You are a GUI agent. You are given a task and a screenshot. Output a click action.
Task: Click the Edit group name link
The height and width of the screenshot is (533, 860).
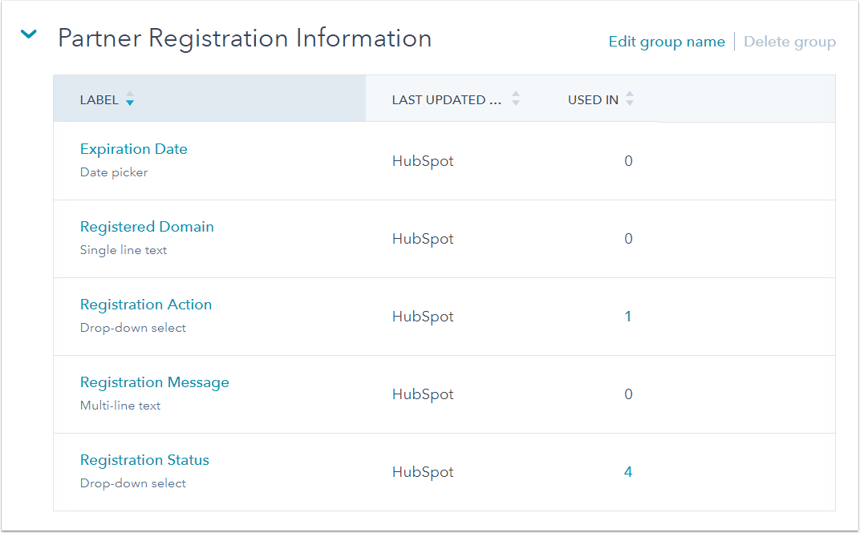[666, 41]
